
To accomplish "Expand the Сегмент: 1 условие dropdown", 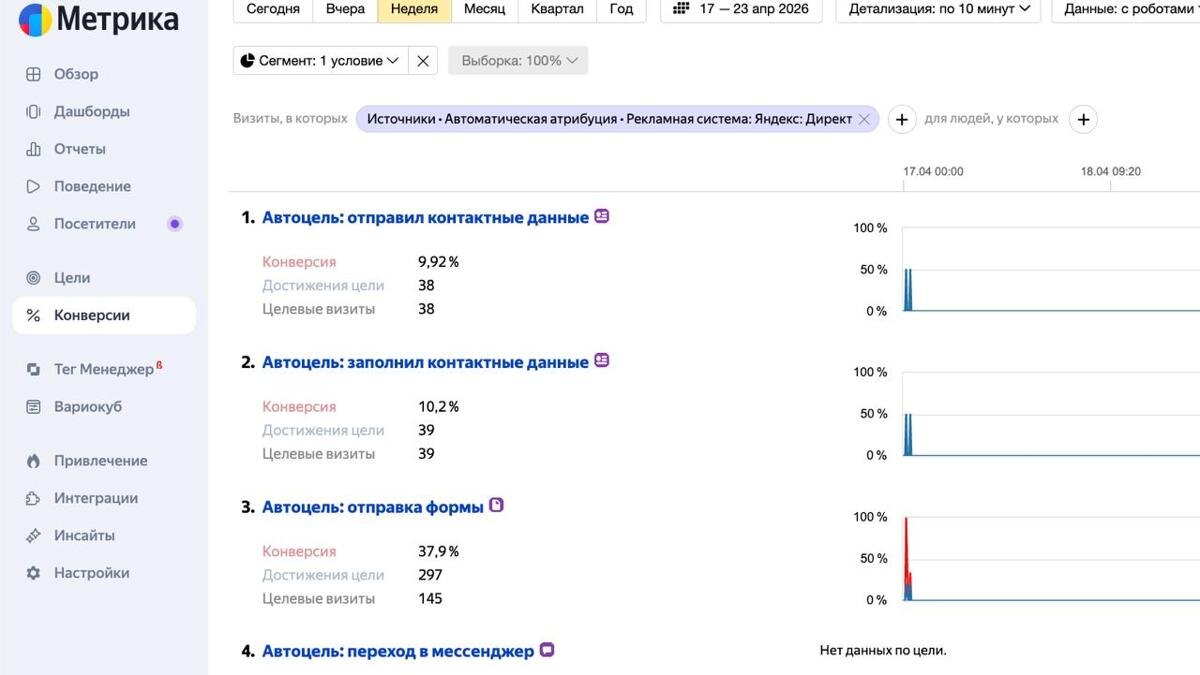I will [320, 61].
